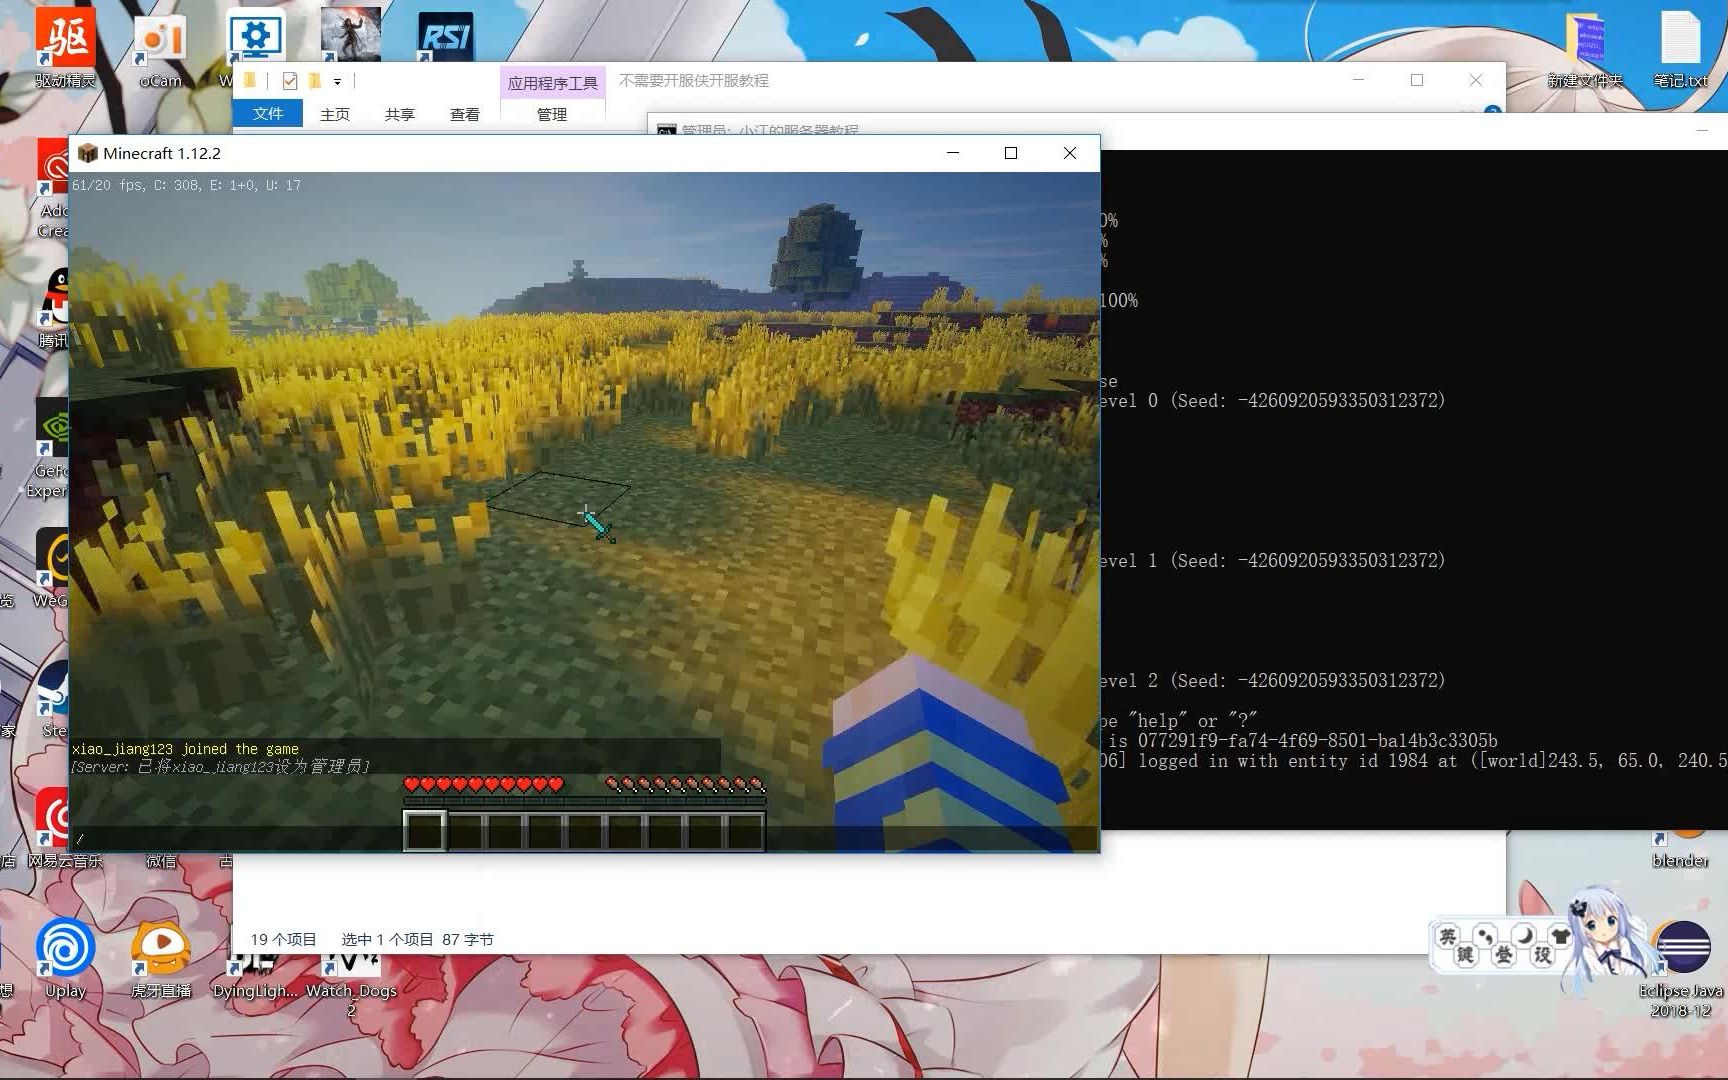Switch to the 查看 ribbon tab
1728x1080 pixels.
click(x=465, y=114)
